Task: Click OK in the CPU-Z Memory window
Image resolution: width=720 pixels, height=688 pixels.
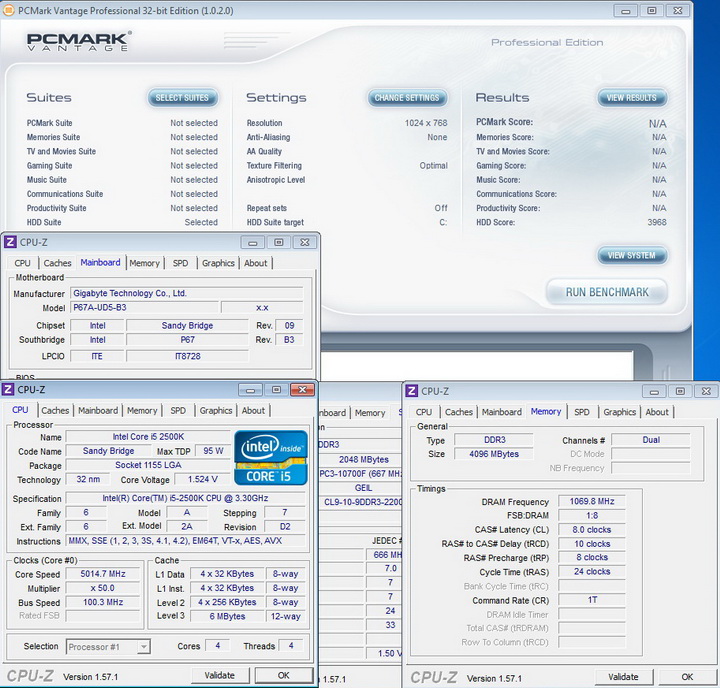Action: [687, 677]
